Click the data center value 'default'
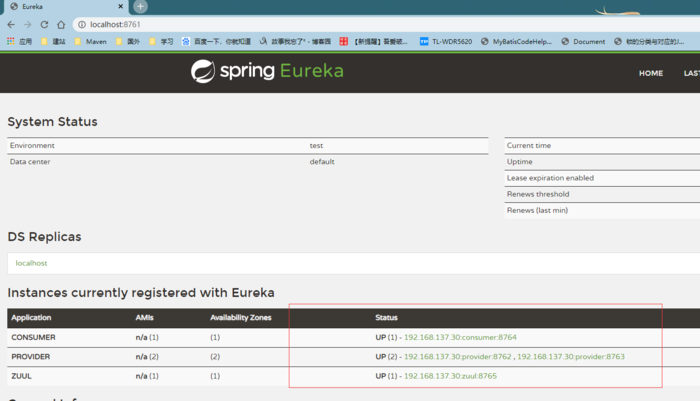This screenshot has width=700, height=401. (x=322, y=162)
